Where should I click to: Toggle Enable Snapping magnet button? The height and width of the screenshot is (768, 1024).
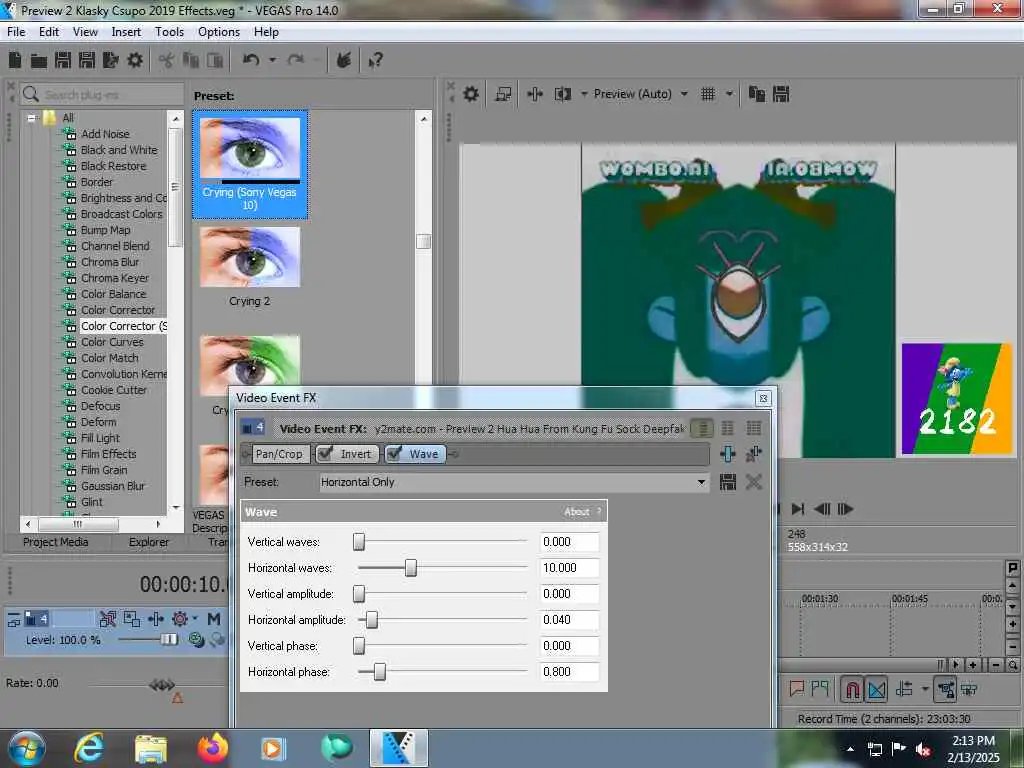(852, 690)
